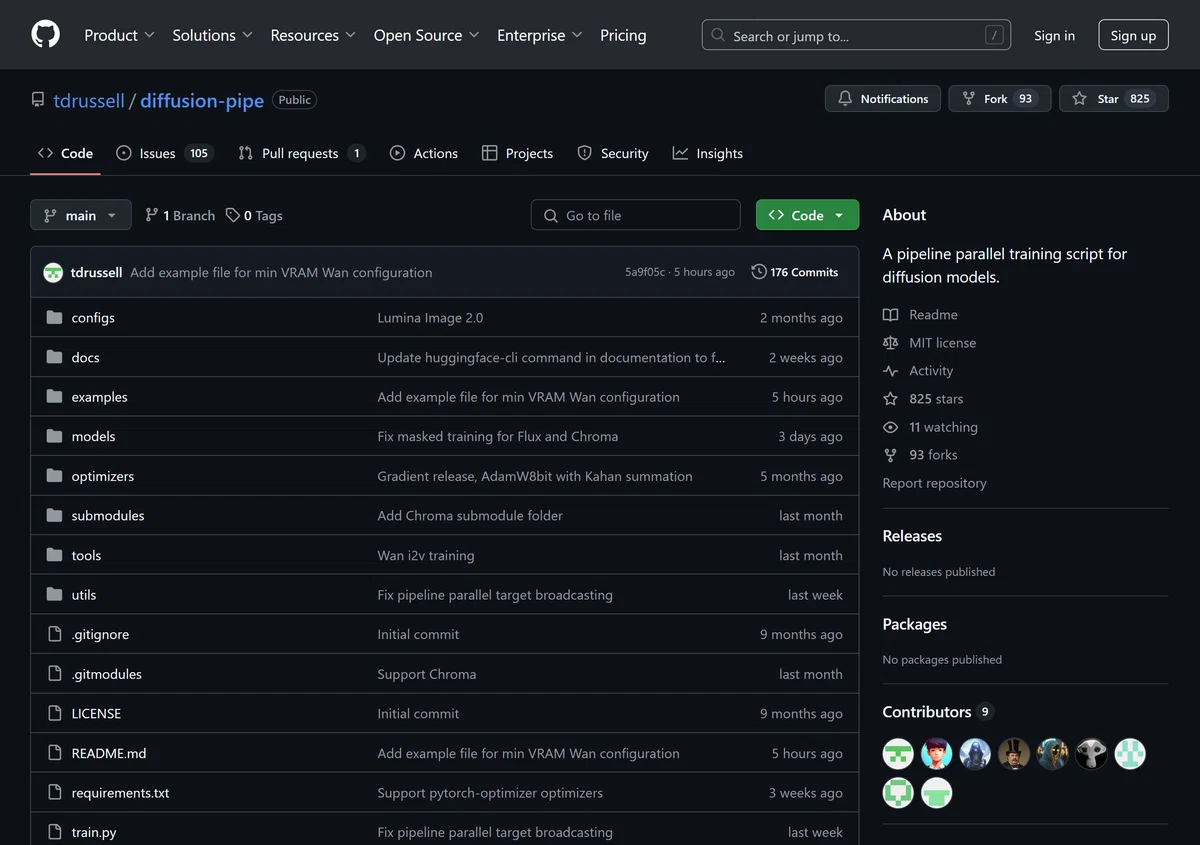The height and width of the screenshot is (845, 1200).
Task: Open the main branch selector dropdown
Action: 80,215
